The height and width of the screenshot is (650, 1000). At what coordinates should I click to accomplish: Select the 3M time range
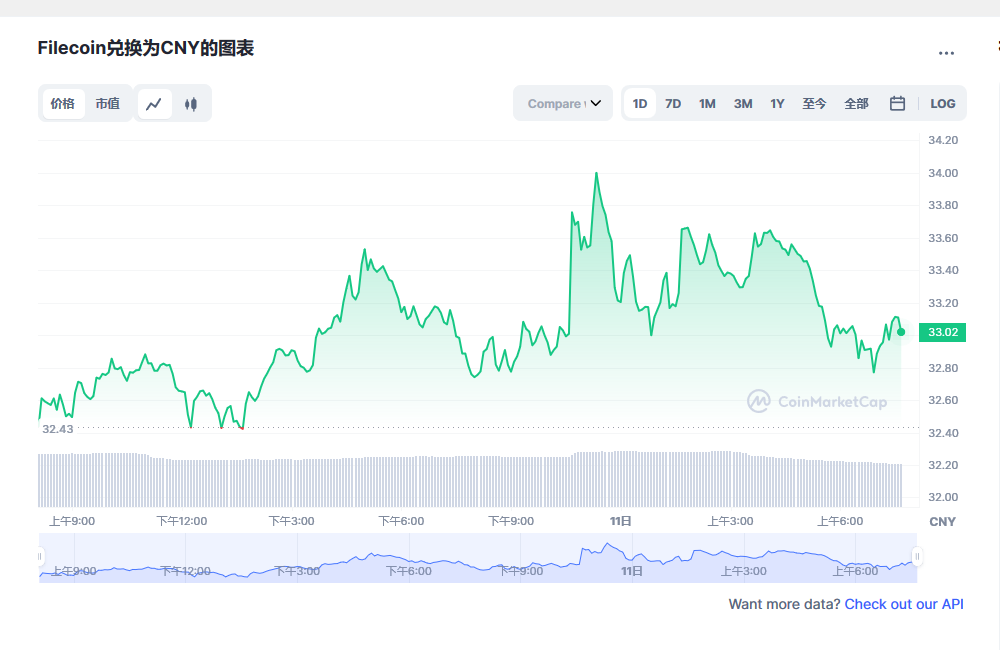click(743, 103)
